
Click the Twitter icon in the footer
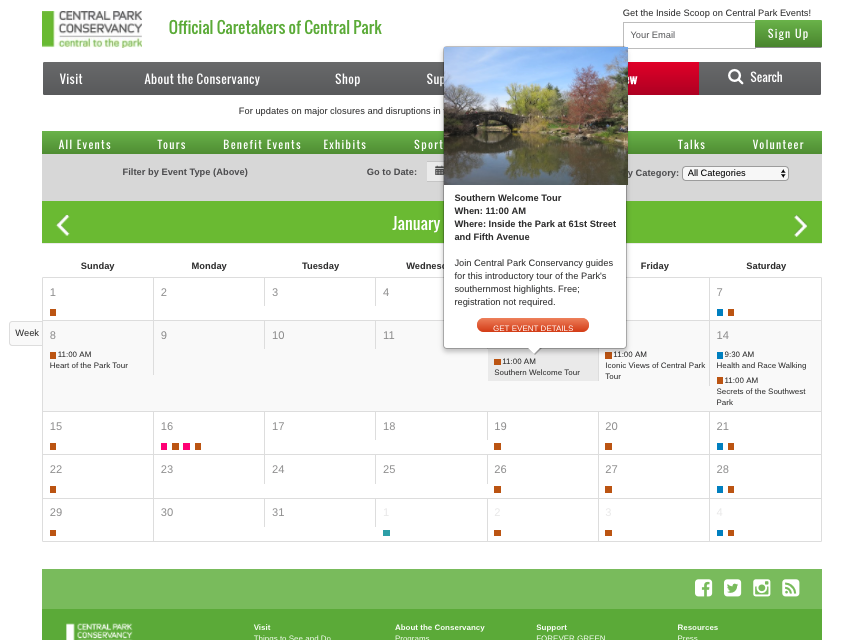click(x=732, y=588)
